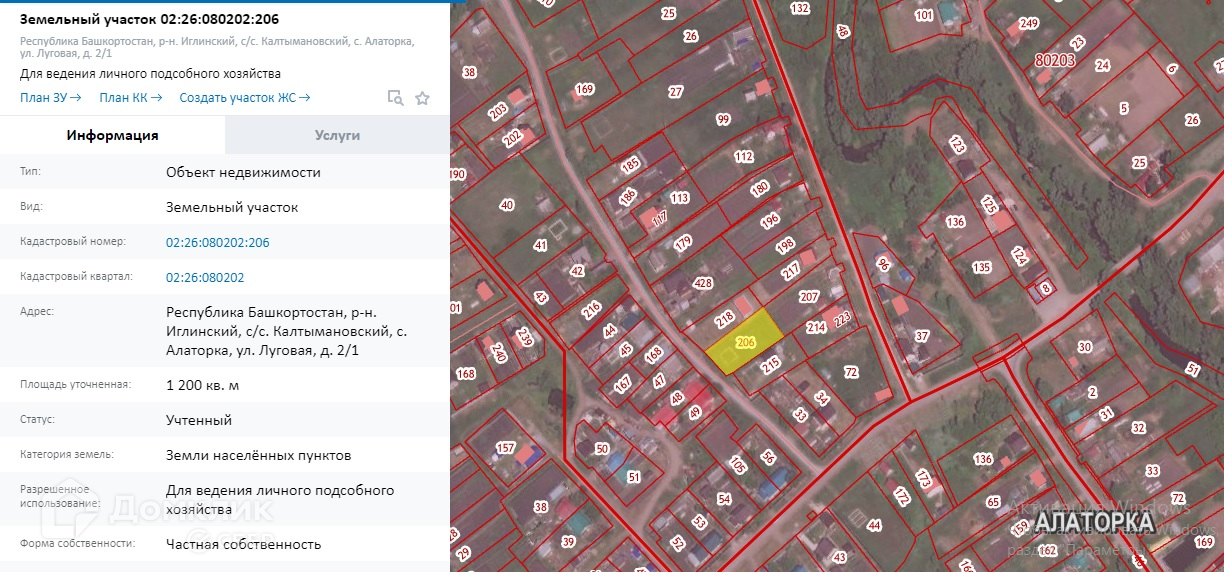The height and width of the screenshot is (572, 1224).
Task: Click parcel label 113 on map
Action: (680, 198)
